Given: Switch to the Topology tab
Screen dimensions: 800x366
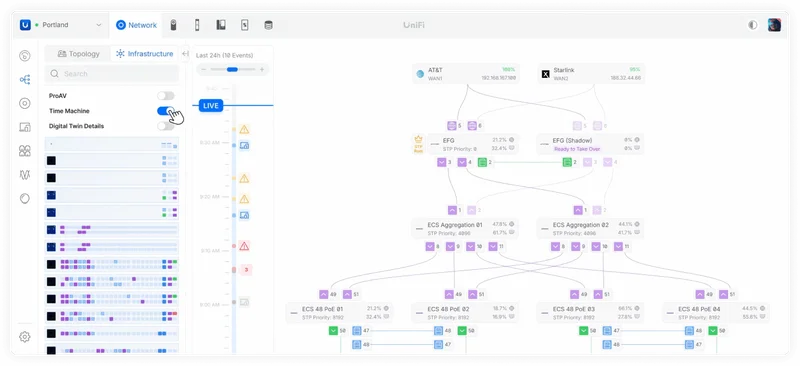Looking at the screenshot, I should pos(78,54).
